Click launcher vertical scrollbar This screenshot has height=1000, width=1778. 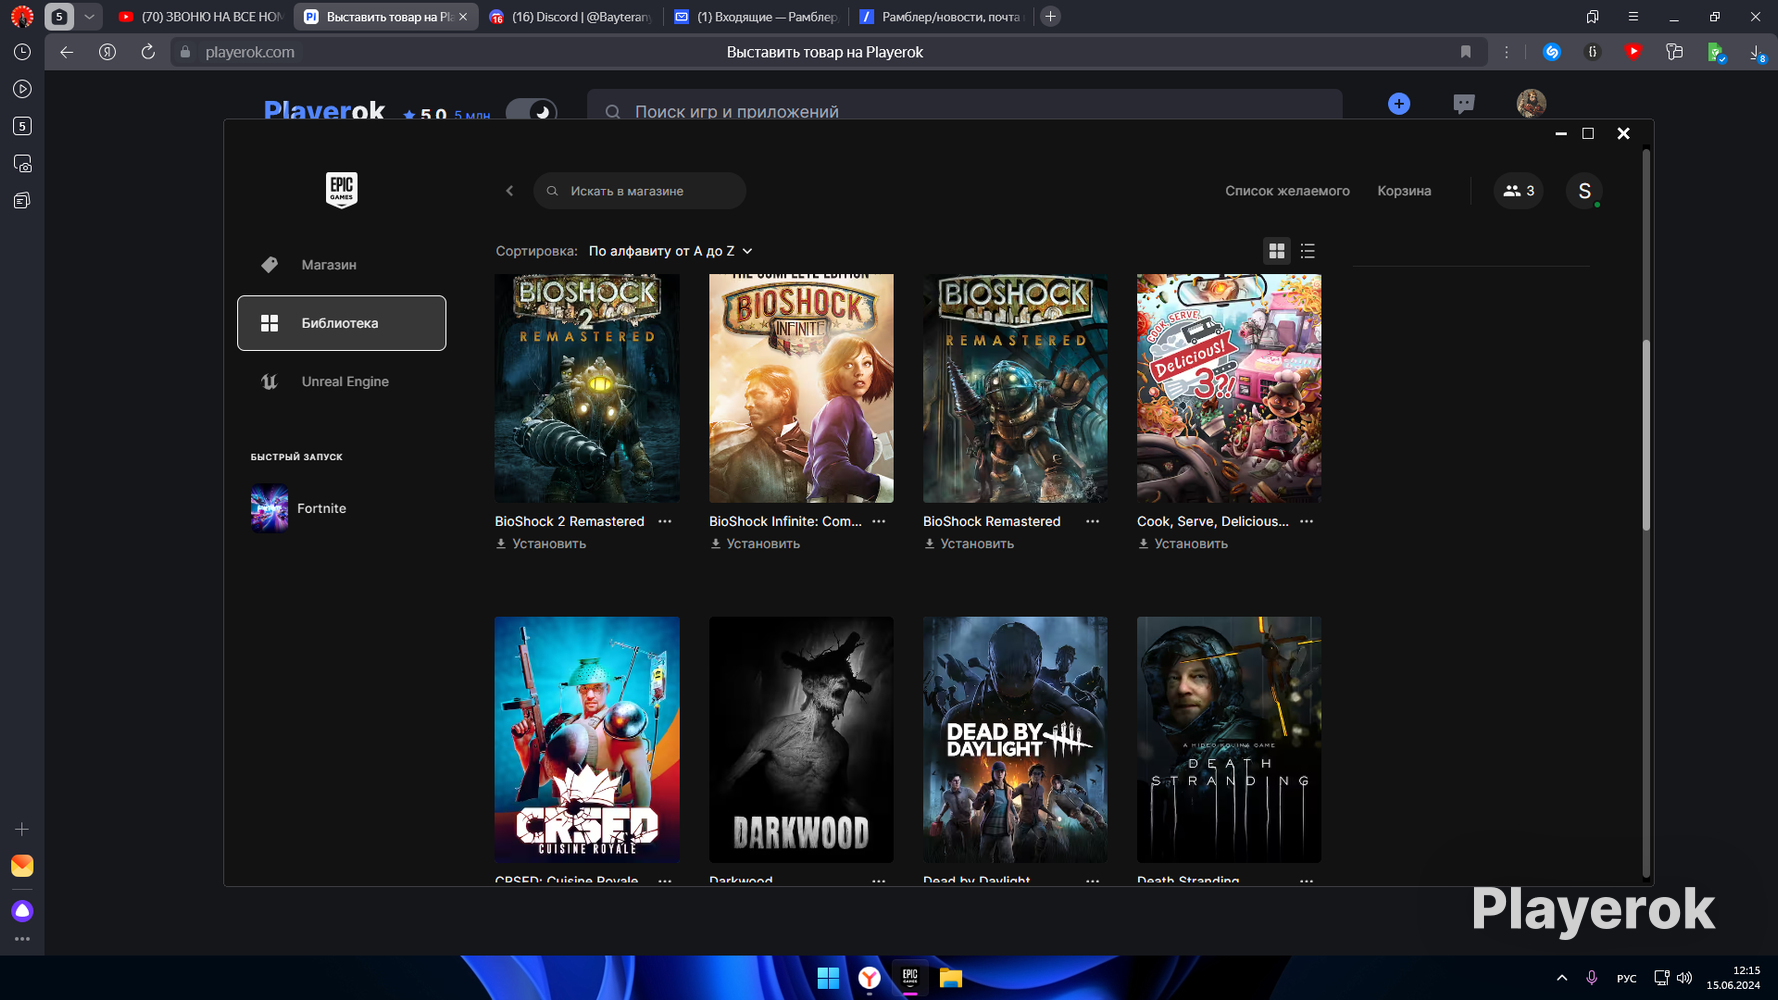coord(1646,435)
